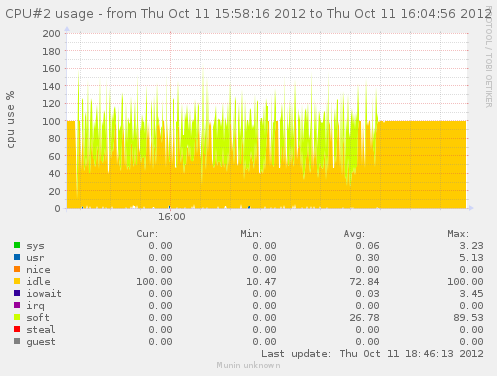Click the dark blue iowait legend swatch
497x376 pixels.
pyautogui.click(x=17, y=293)
